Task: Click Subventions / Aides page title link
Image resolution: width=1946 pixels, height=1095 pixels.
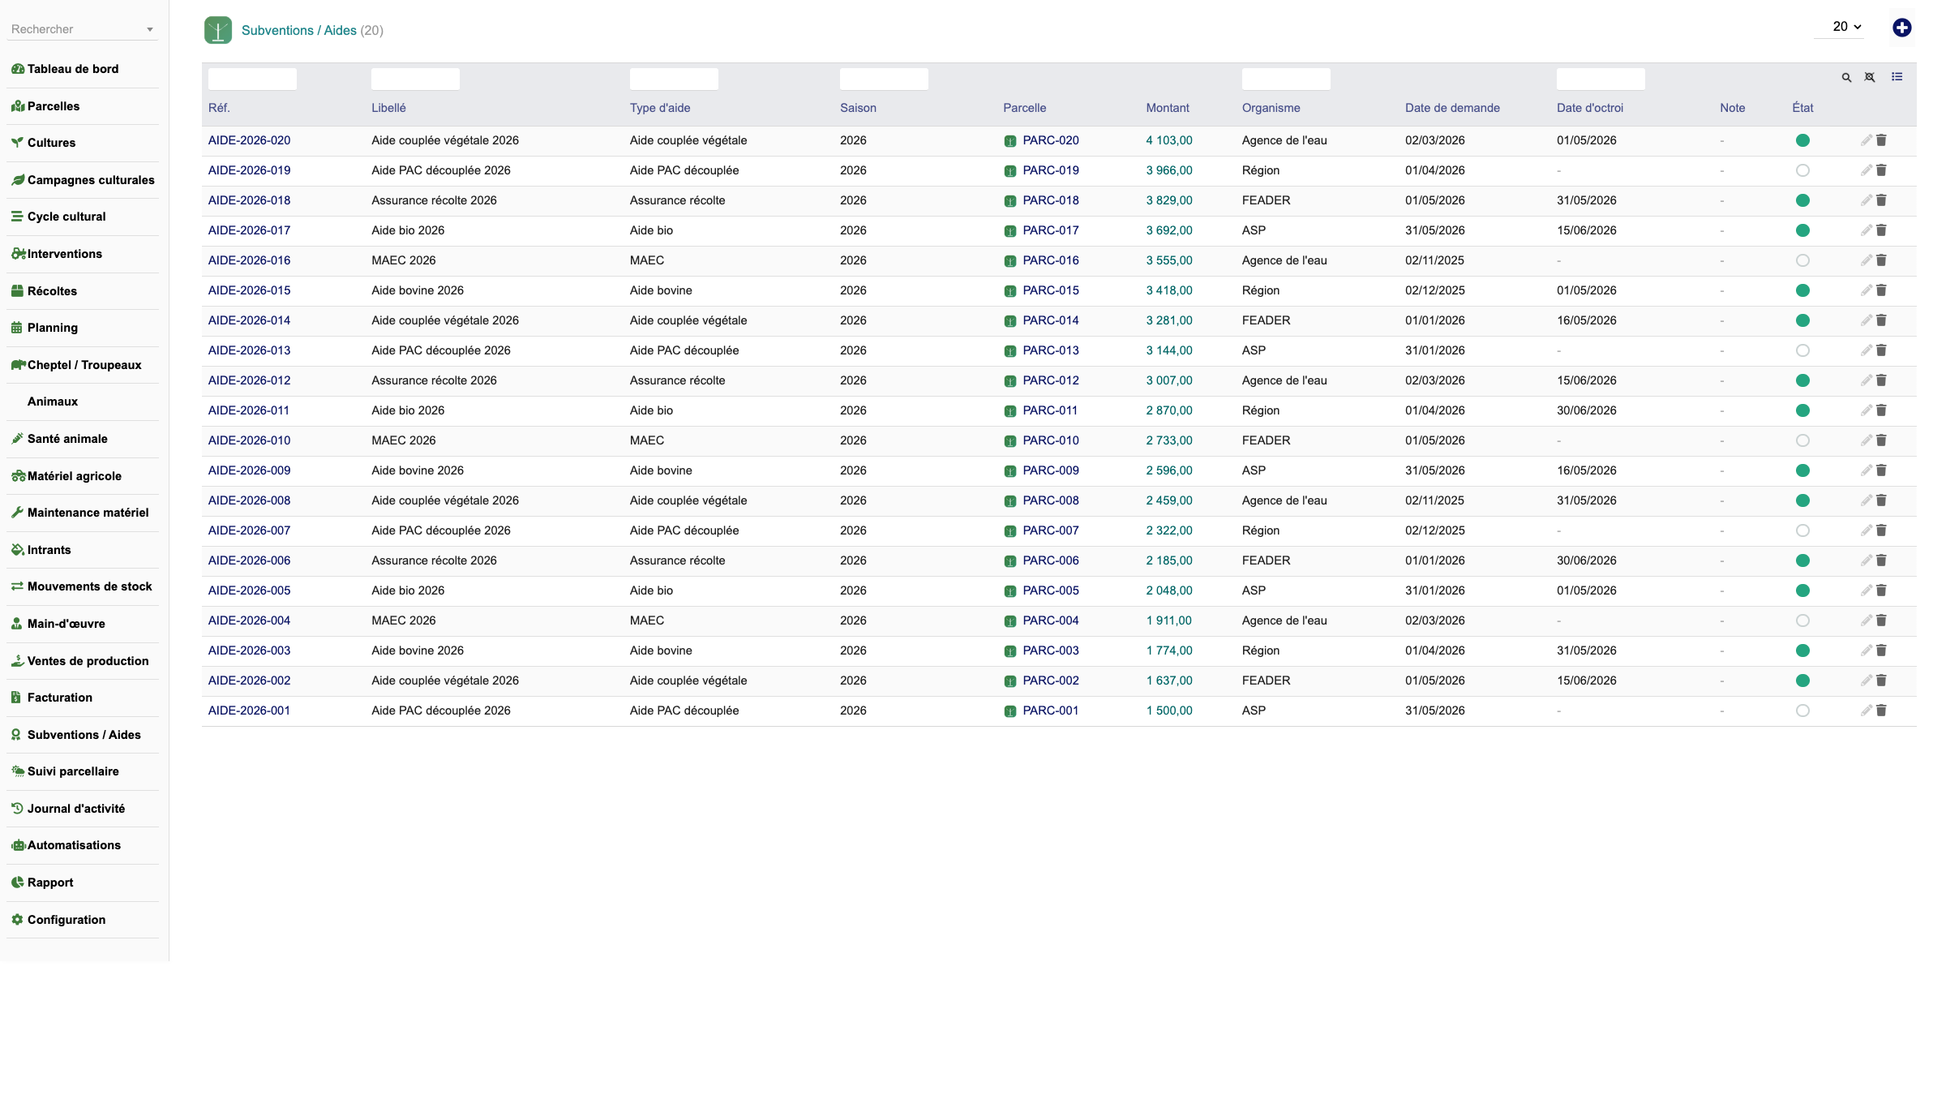Action: click(299, 31)
